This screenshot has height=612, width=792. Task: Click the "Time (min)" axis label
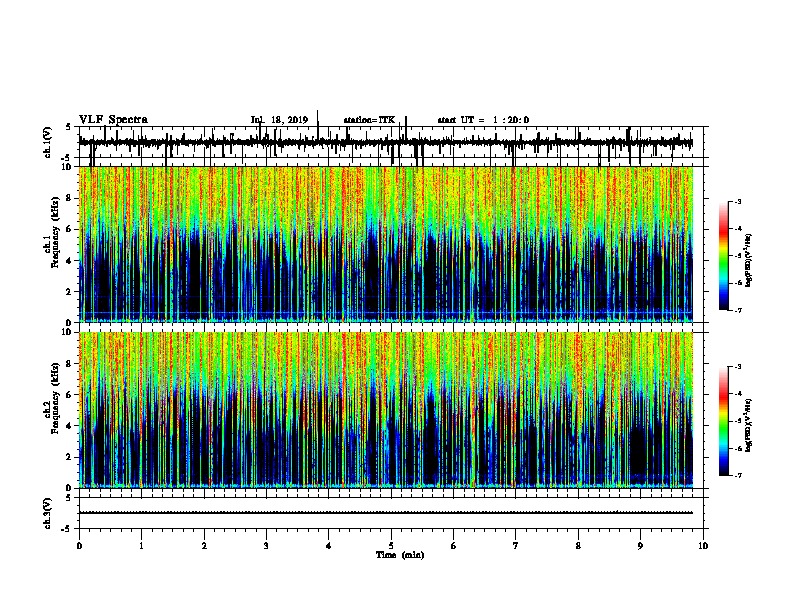pos(400,555)
